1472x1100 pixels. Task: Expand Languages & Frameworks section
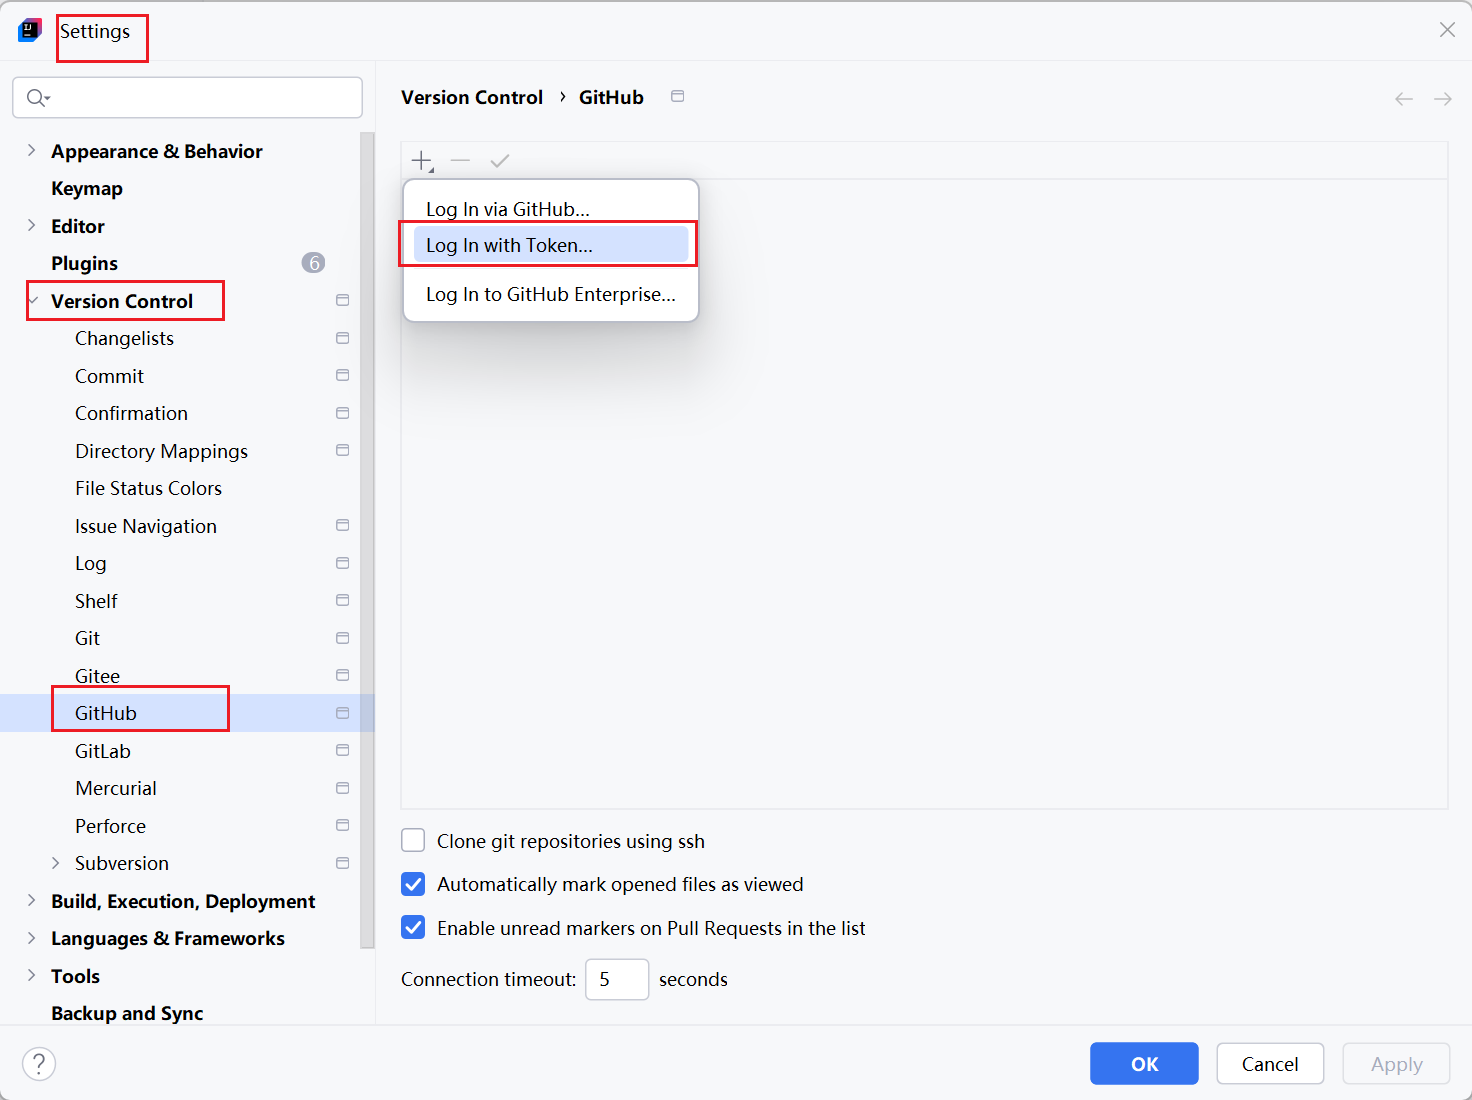click(31, 938)
